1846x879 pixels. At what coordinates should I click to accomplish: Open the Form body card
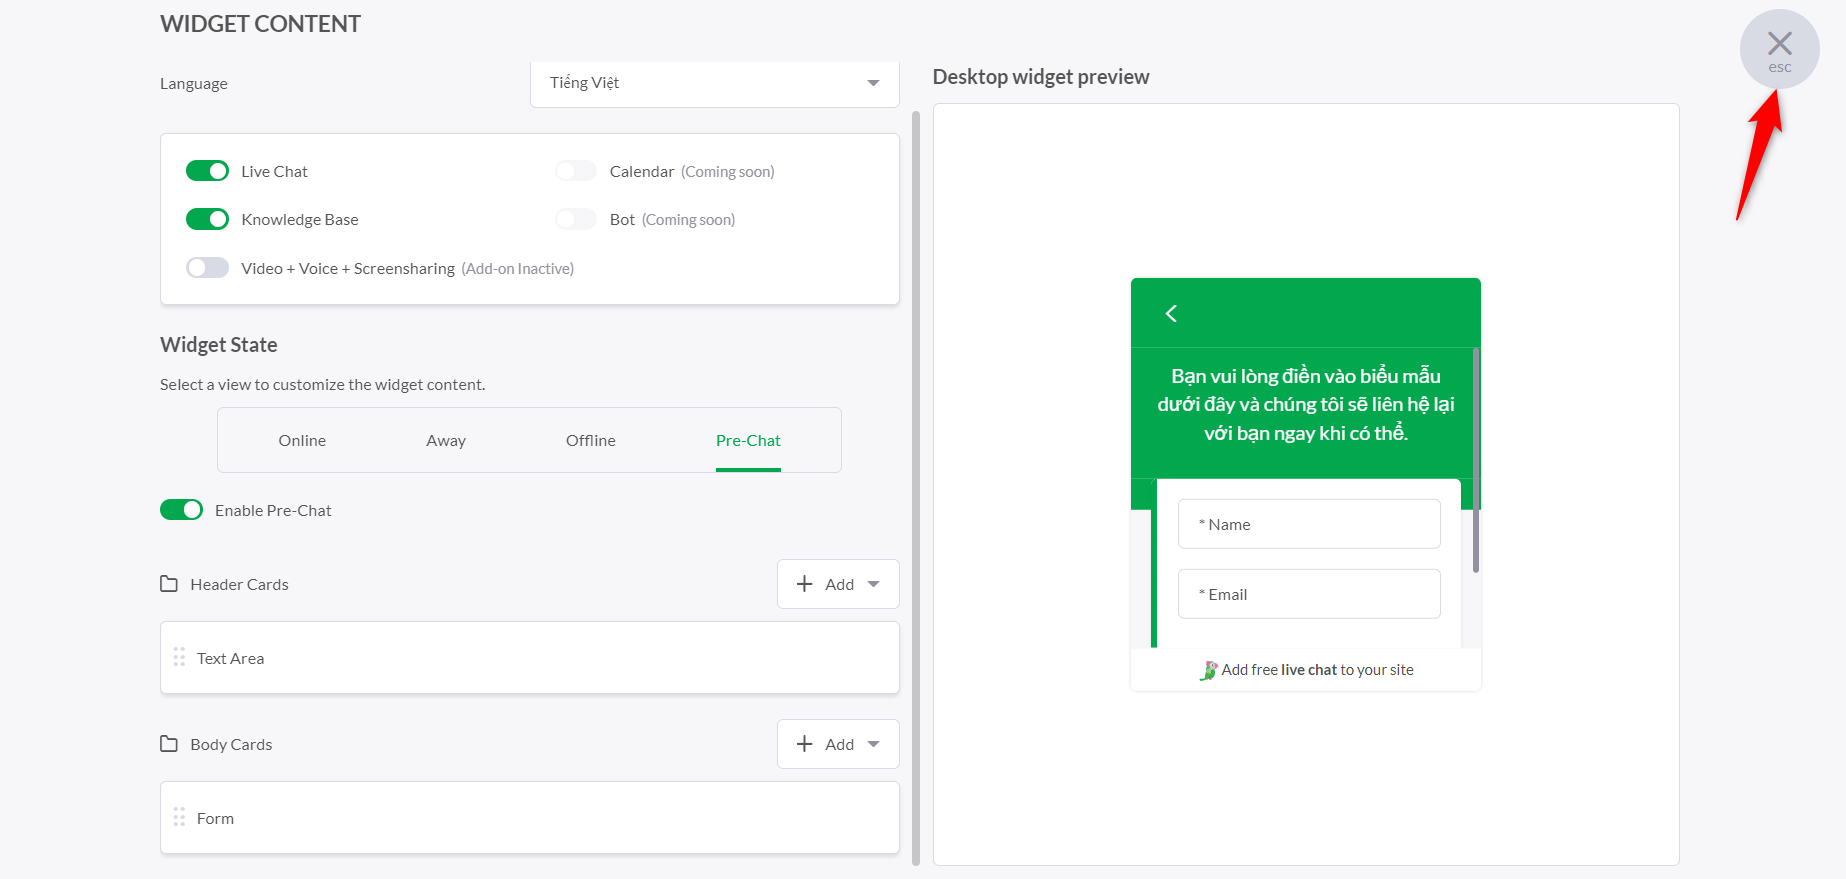530,818
